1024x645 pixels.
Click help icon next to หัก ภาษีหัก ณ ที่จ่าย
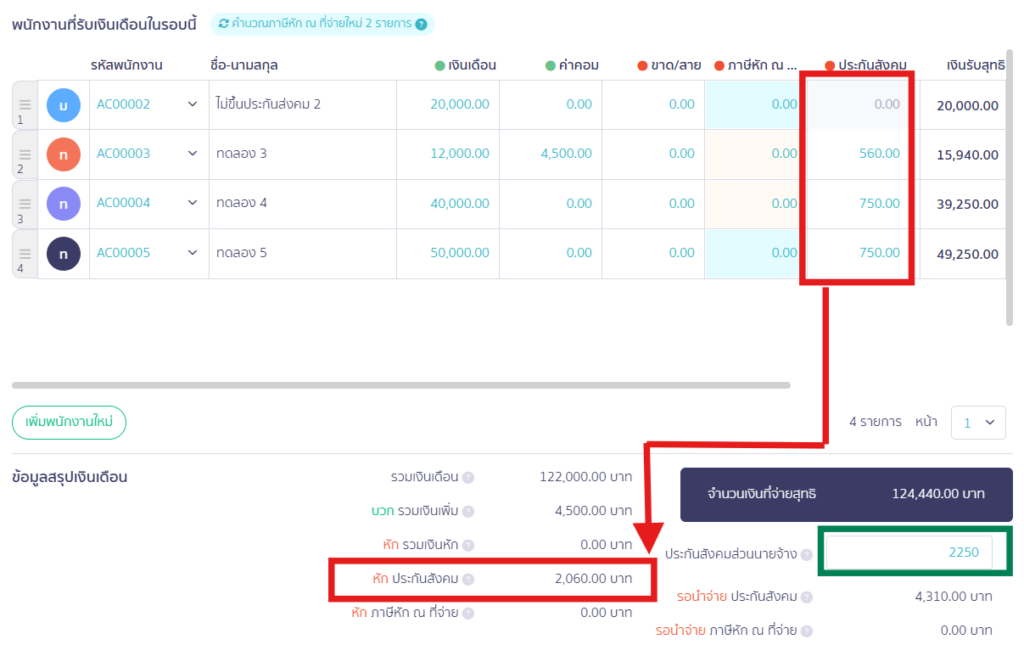coord(468,613)
